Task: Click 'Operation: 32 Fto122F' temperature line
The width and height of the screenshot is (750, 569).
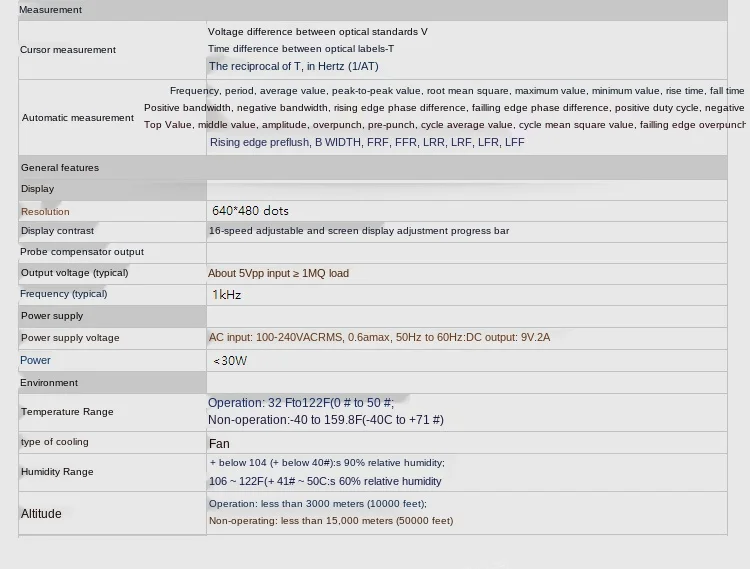Action: (x=301, y=403)
